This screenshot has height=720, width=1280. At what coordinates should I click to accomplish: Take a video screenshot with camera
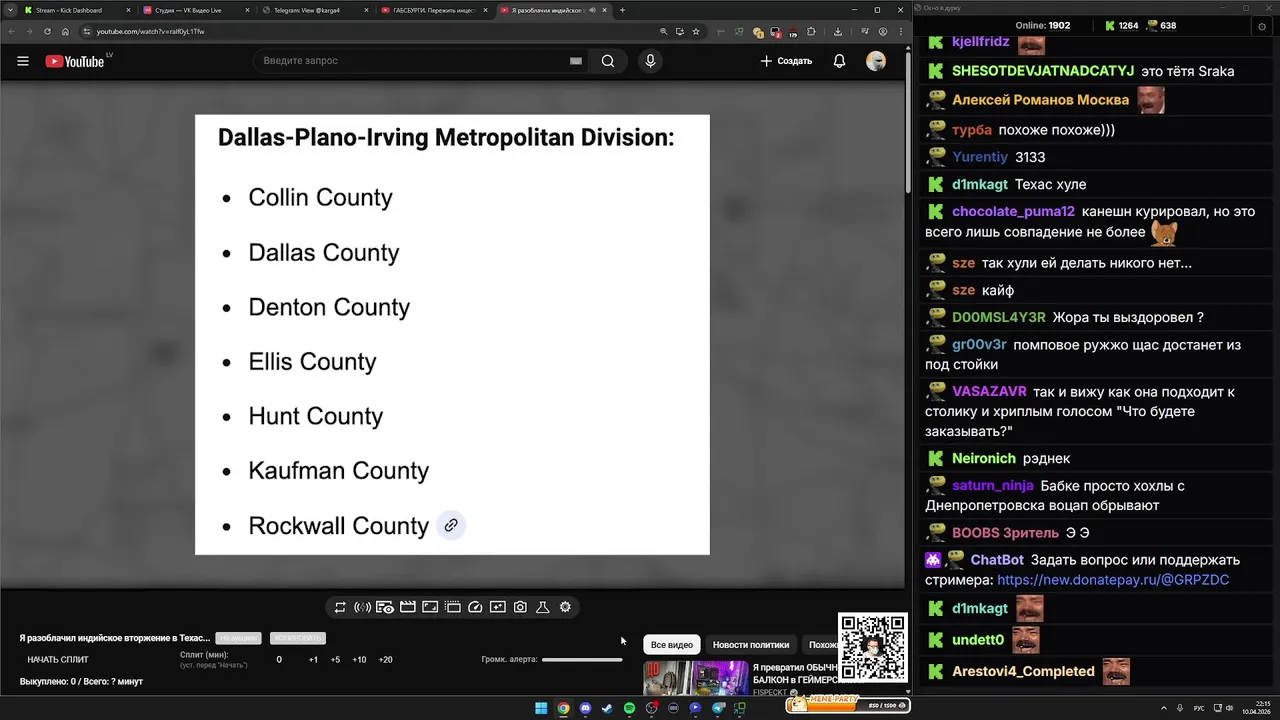(520, 607)
